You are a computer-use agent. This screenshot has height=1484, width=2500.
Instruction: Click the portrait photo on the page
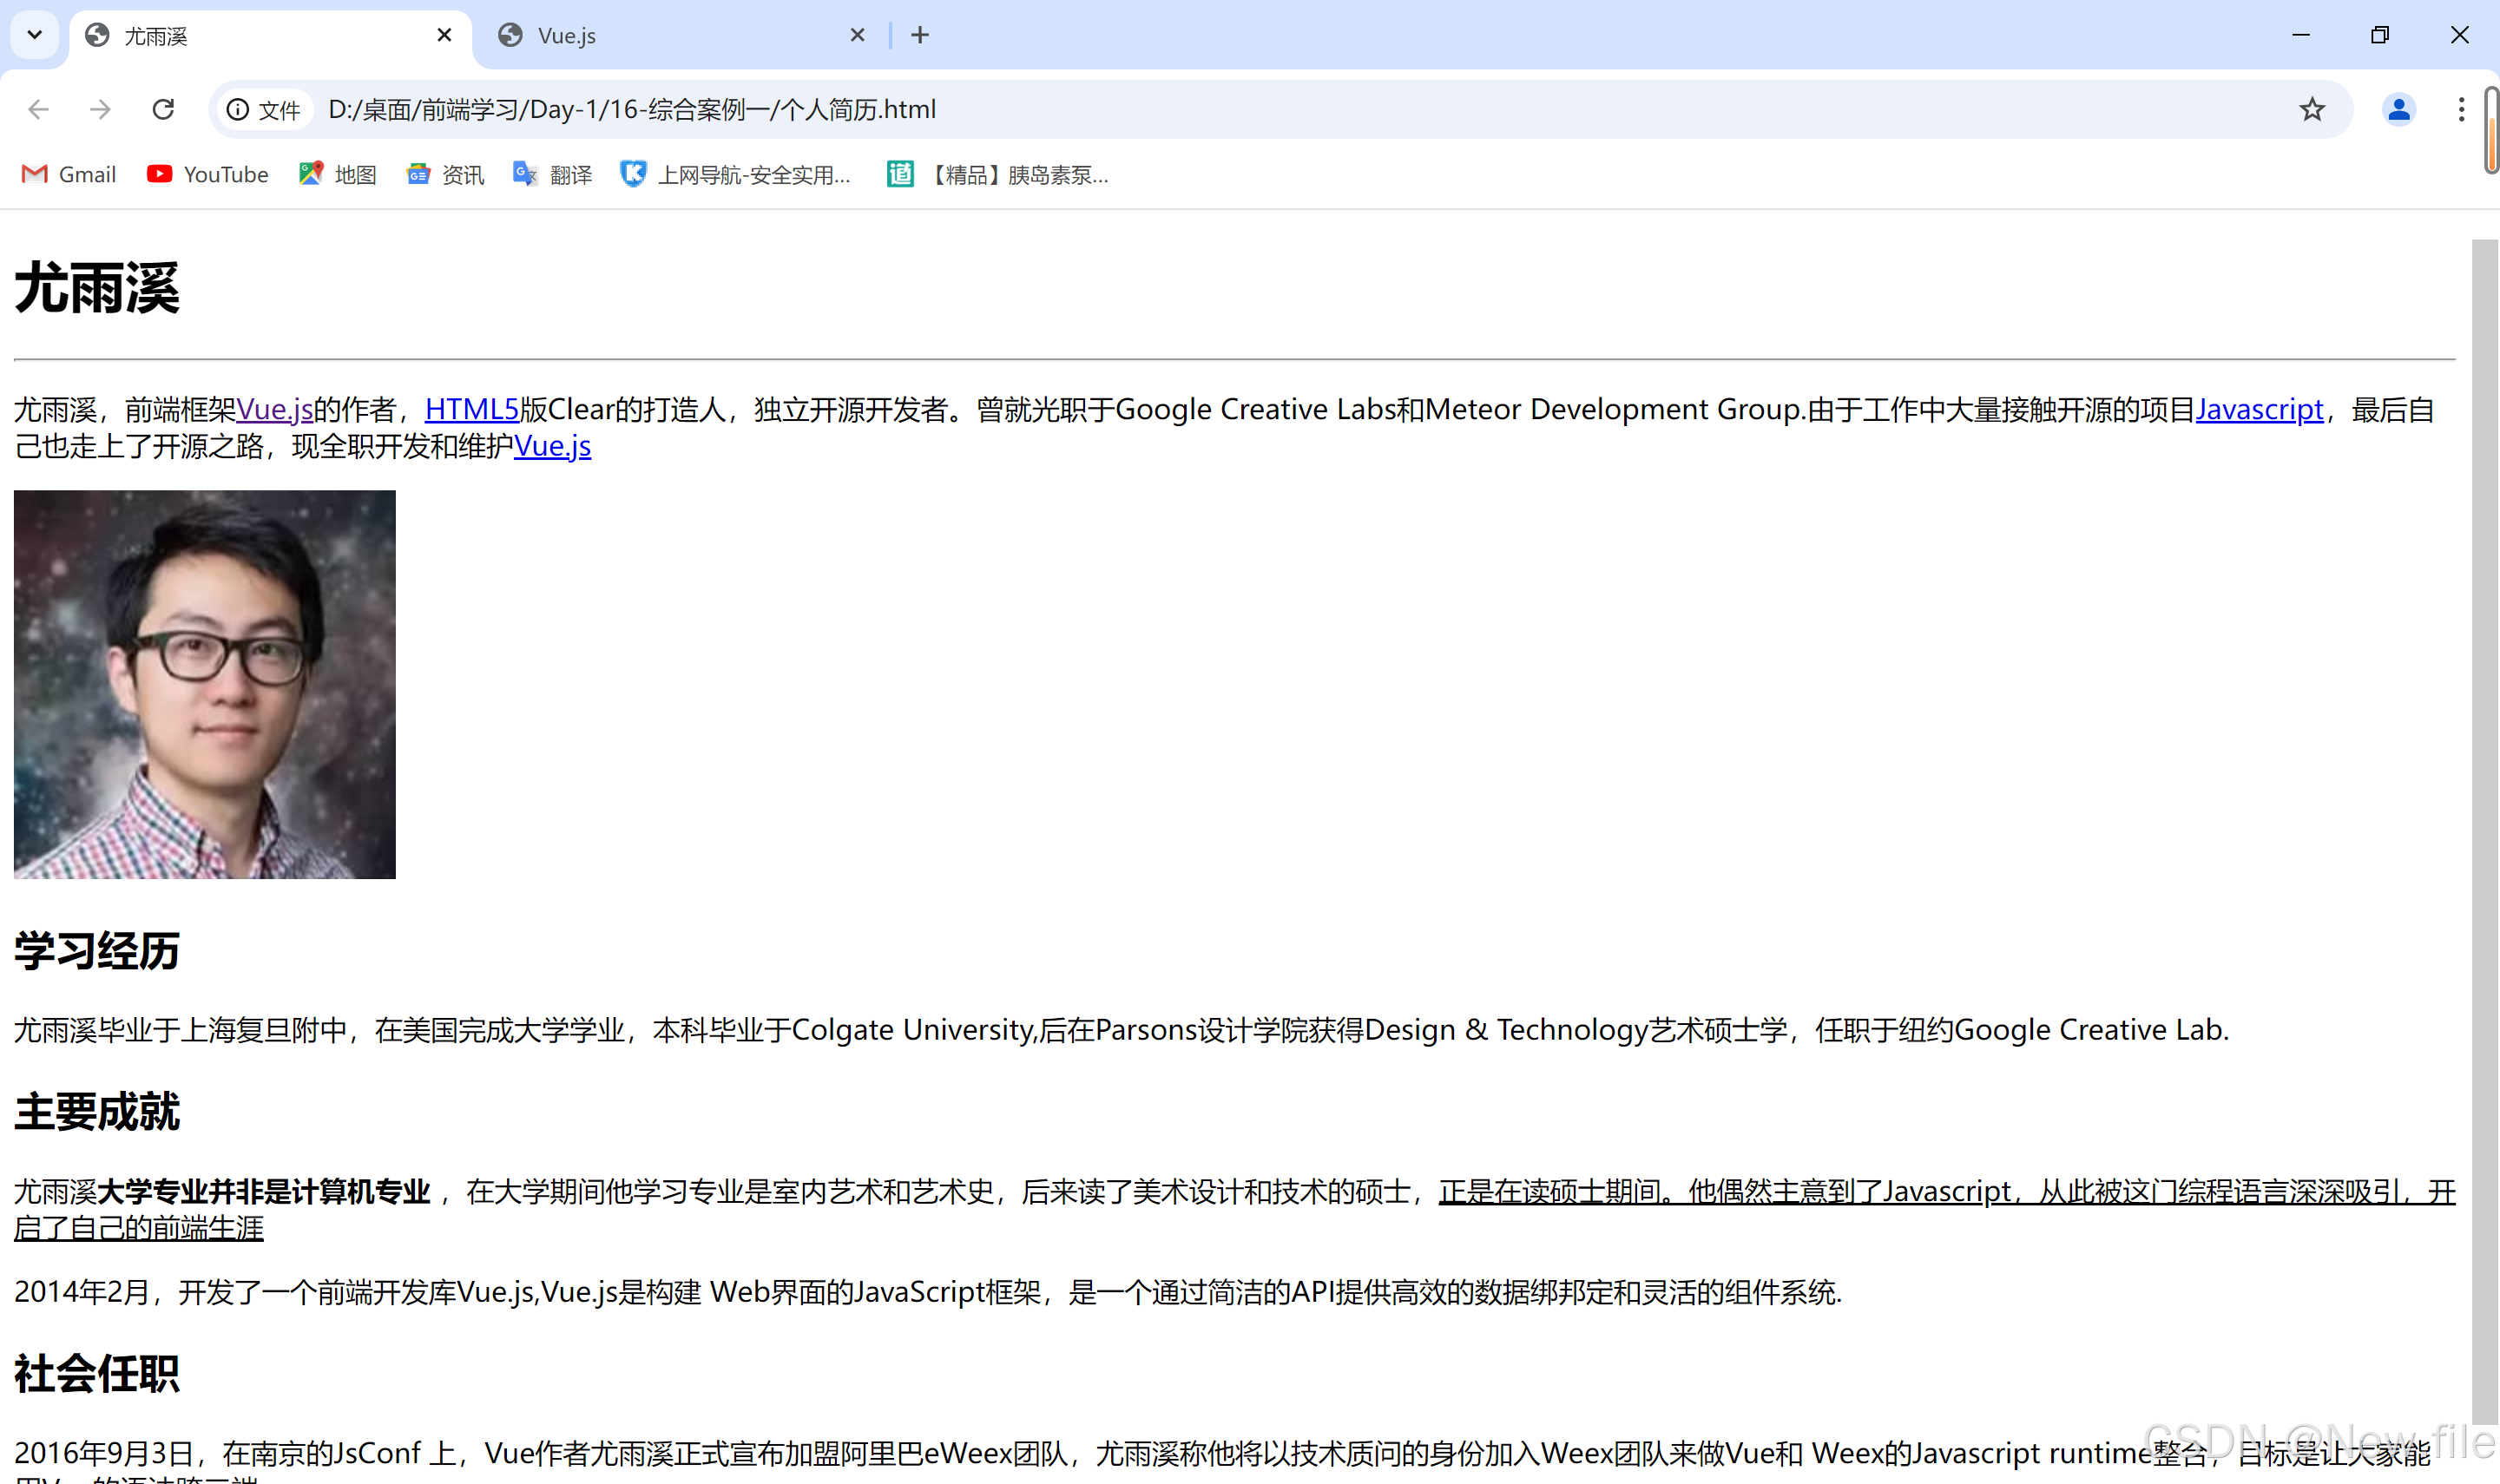205,684
